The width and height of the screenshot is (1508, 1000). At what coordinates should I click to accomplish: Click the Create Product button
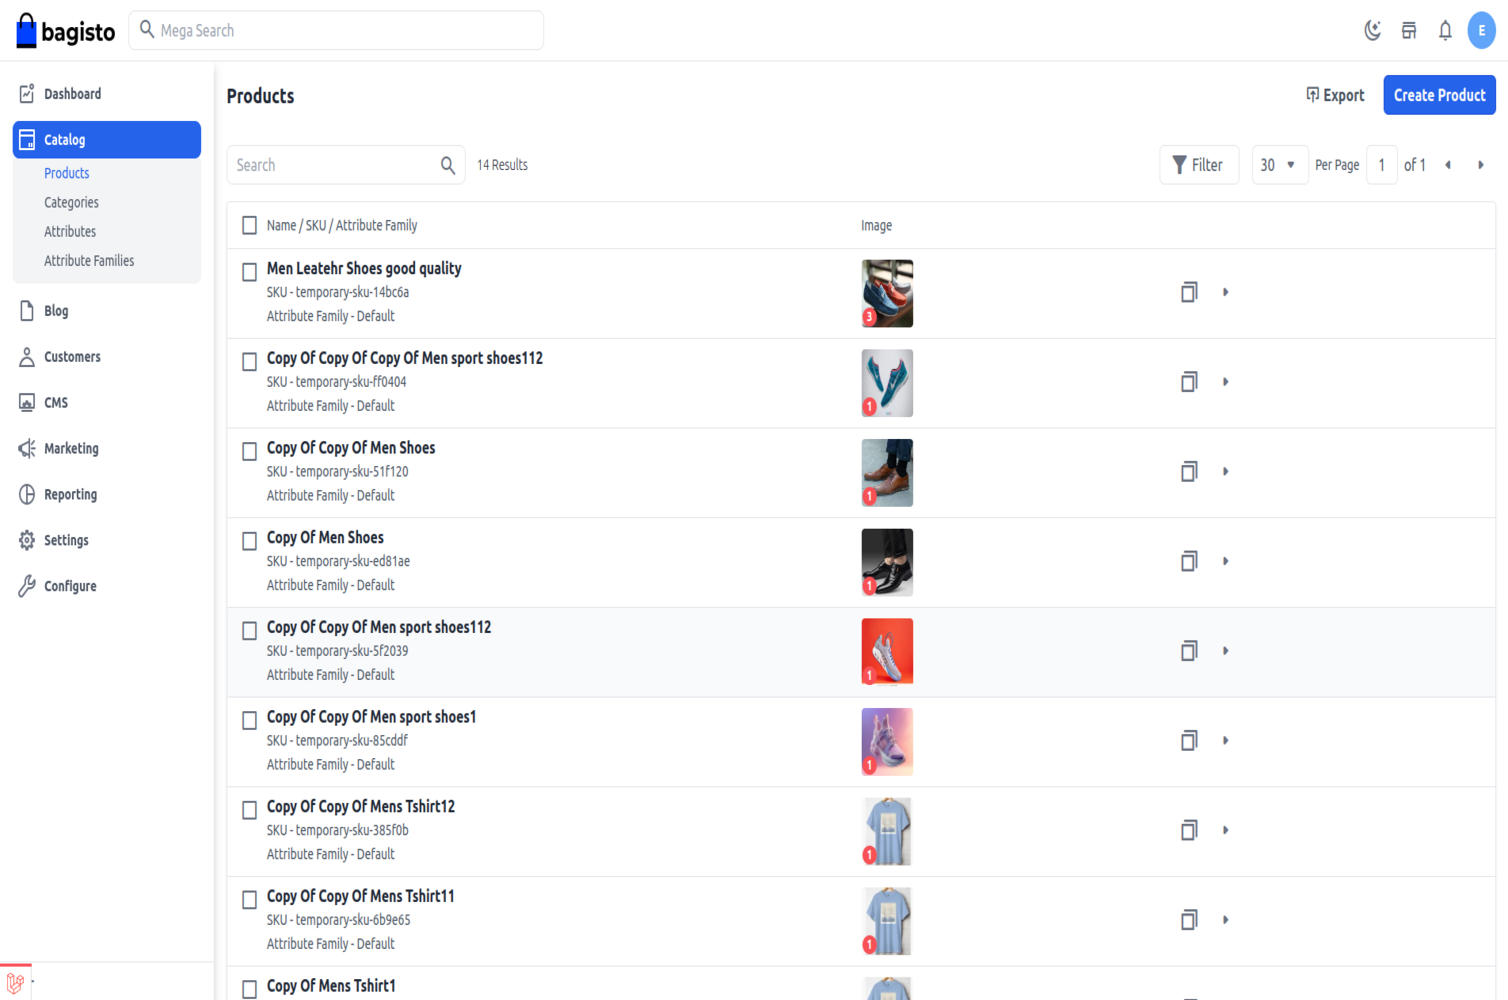point(1439,95)
